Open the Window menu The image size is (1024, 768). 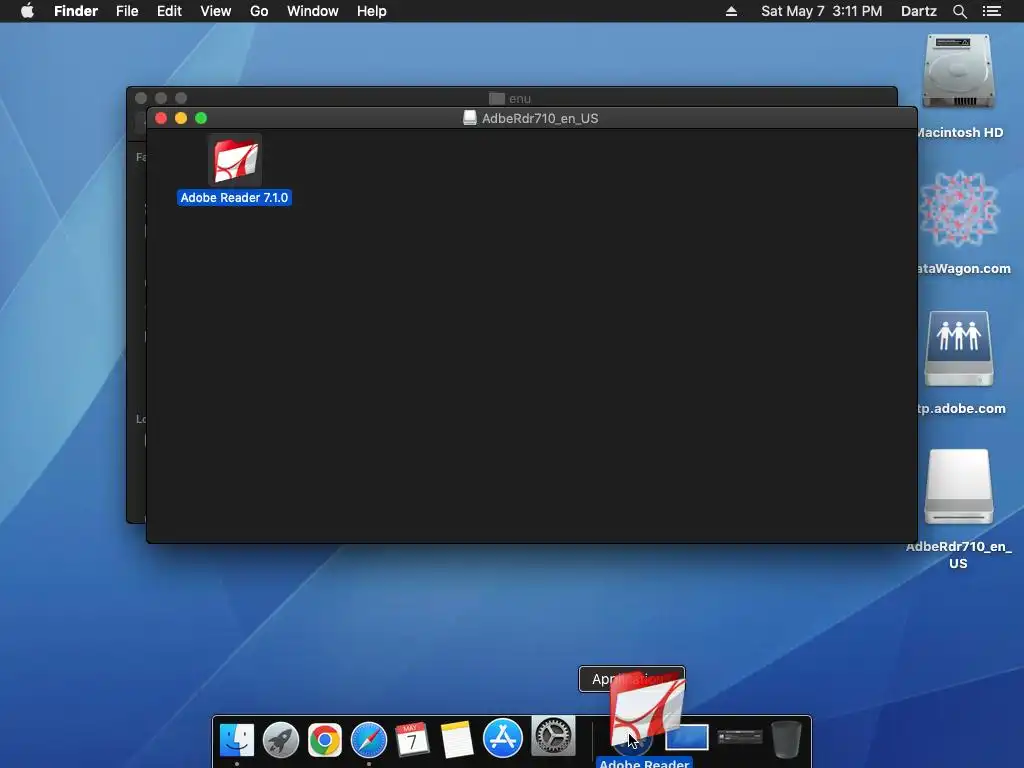(313, 11)
